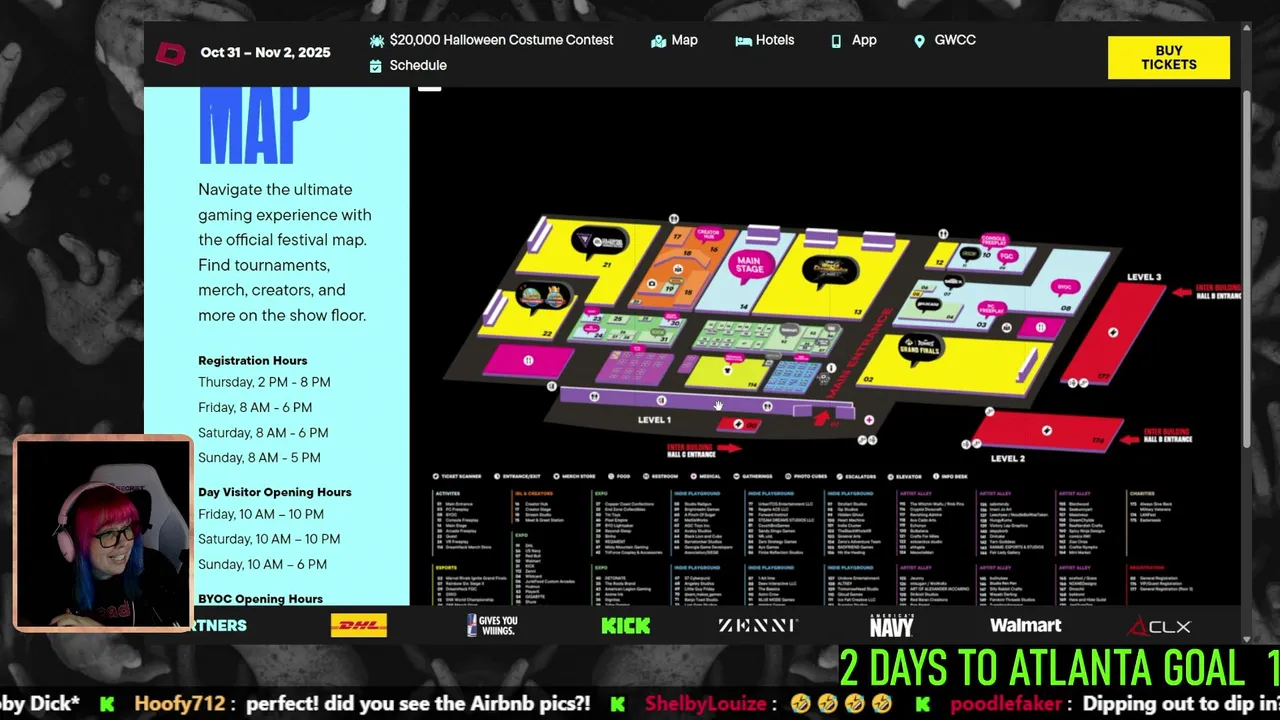Open the Hotels menu item
The height and width of the screenshot is (720, 1280).
tap(775, 40)
